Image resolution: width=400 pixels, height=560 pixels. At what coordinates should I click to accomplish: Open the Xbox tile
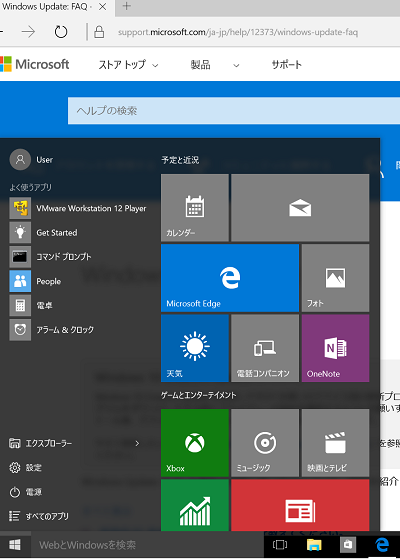[x=195, y=443]
